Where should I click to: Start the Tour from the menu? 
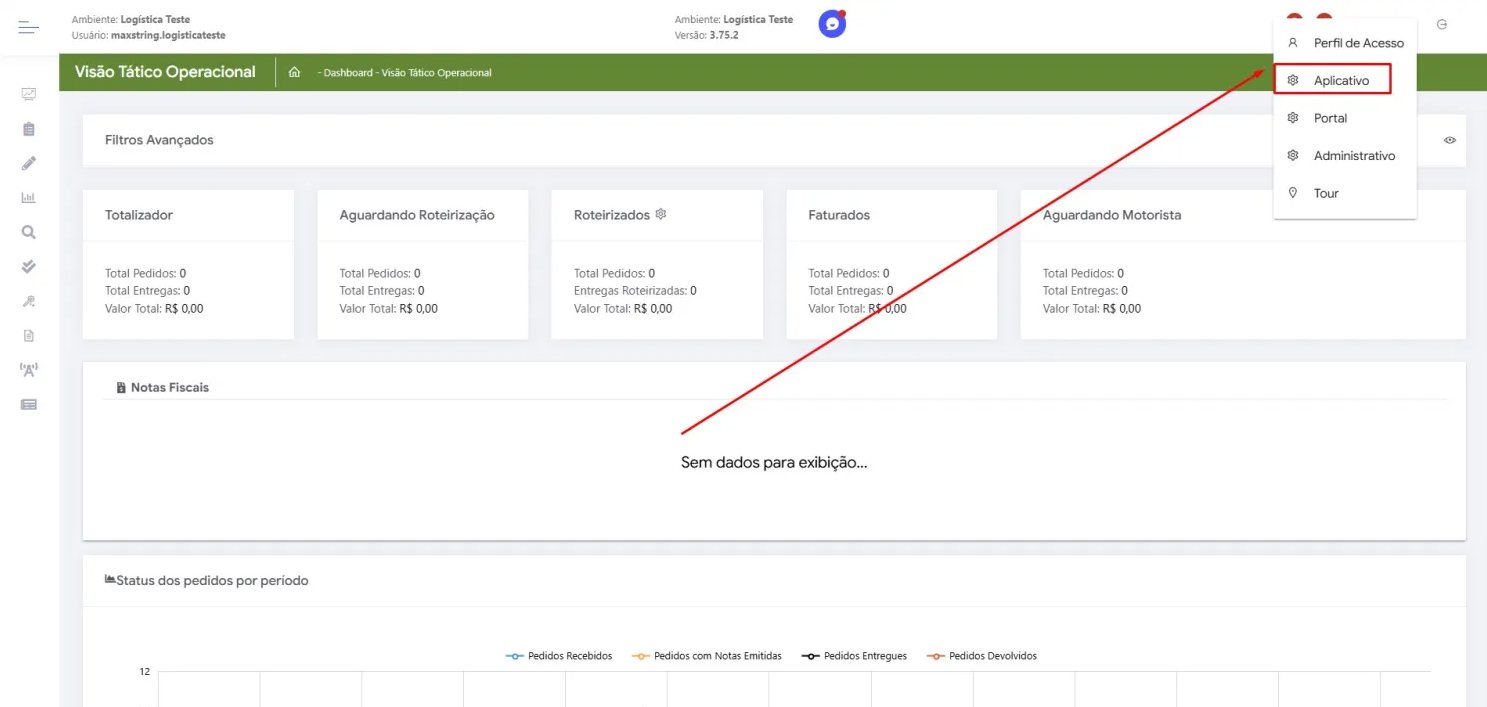[x=1345, y=193]
